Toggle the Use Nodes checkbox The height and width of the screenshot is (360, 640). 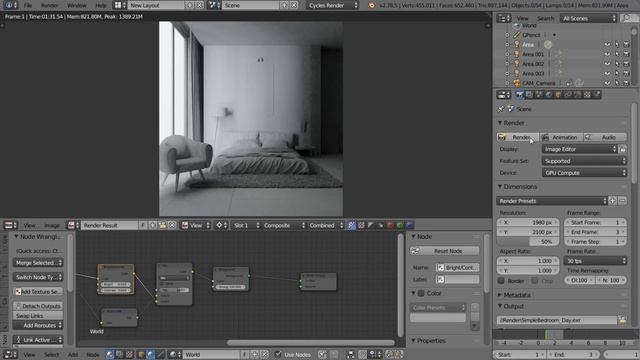pos(278,354)
